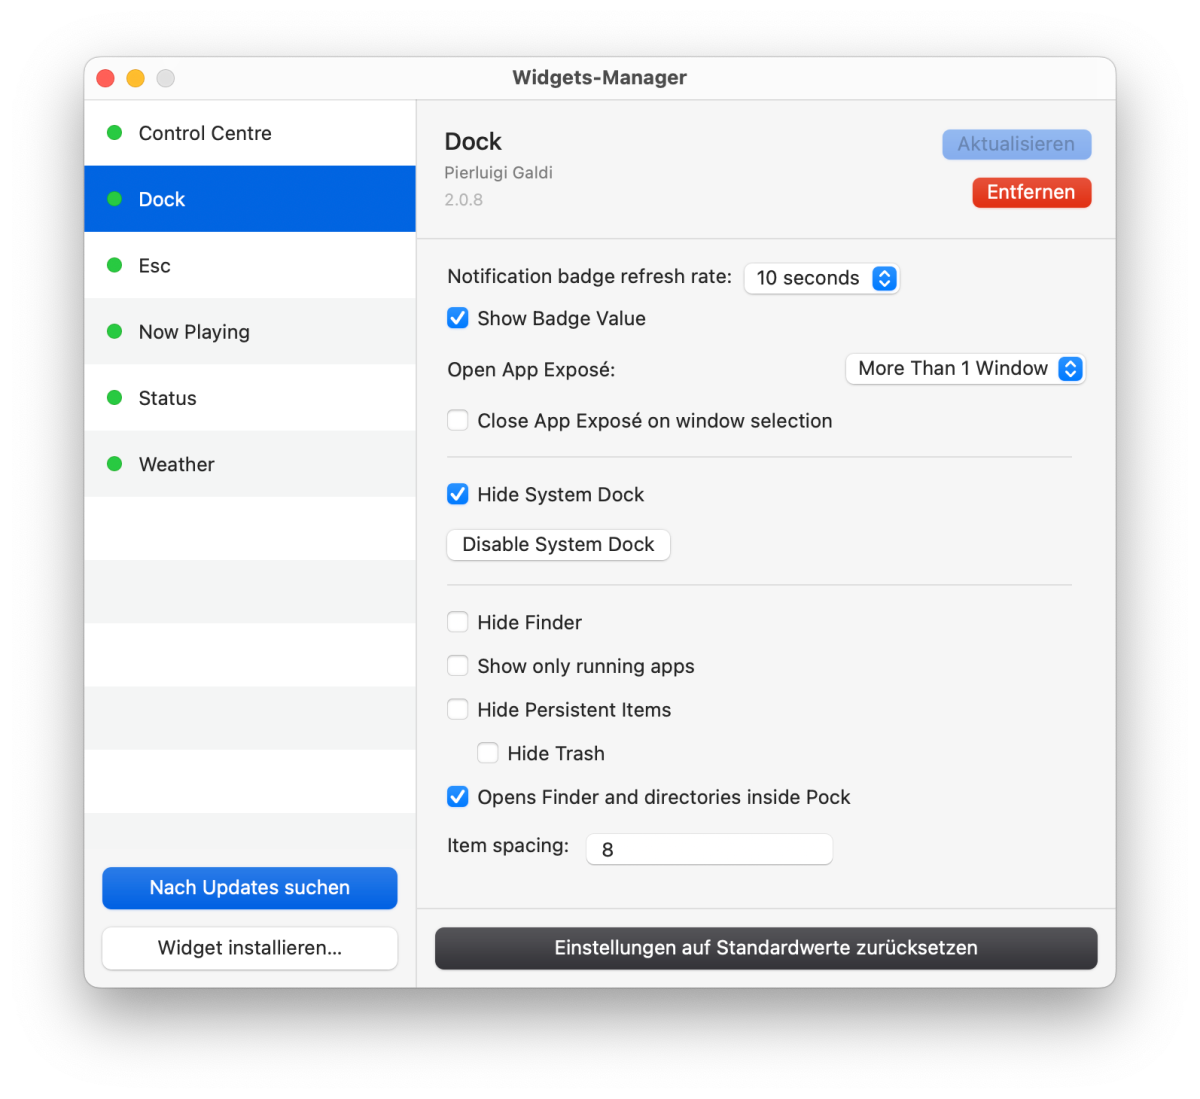Open the 10 seconds refresh rate dropdown
Viewport: 1200px width, 1099px height.
coord(822,278)
